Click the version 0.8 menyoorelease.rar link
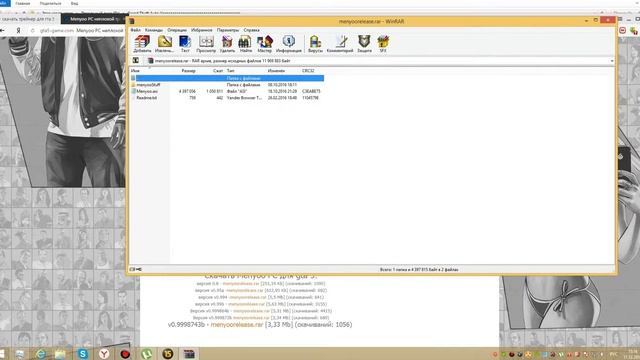The height and width of the screenshot is (360, 640). click(x=241, y=283)
